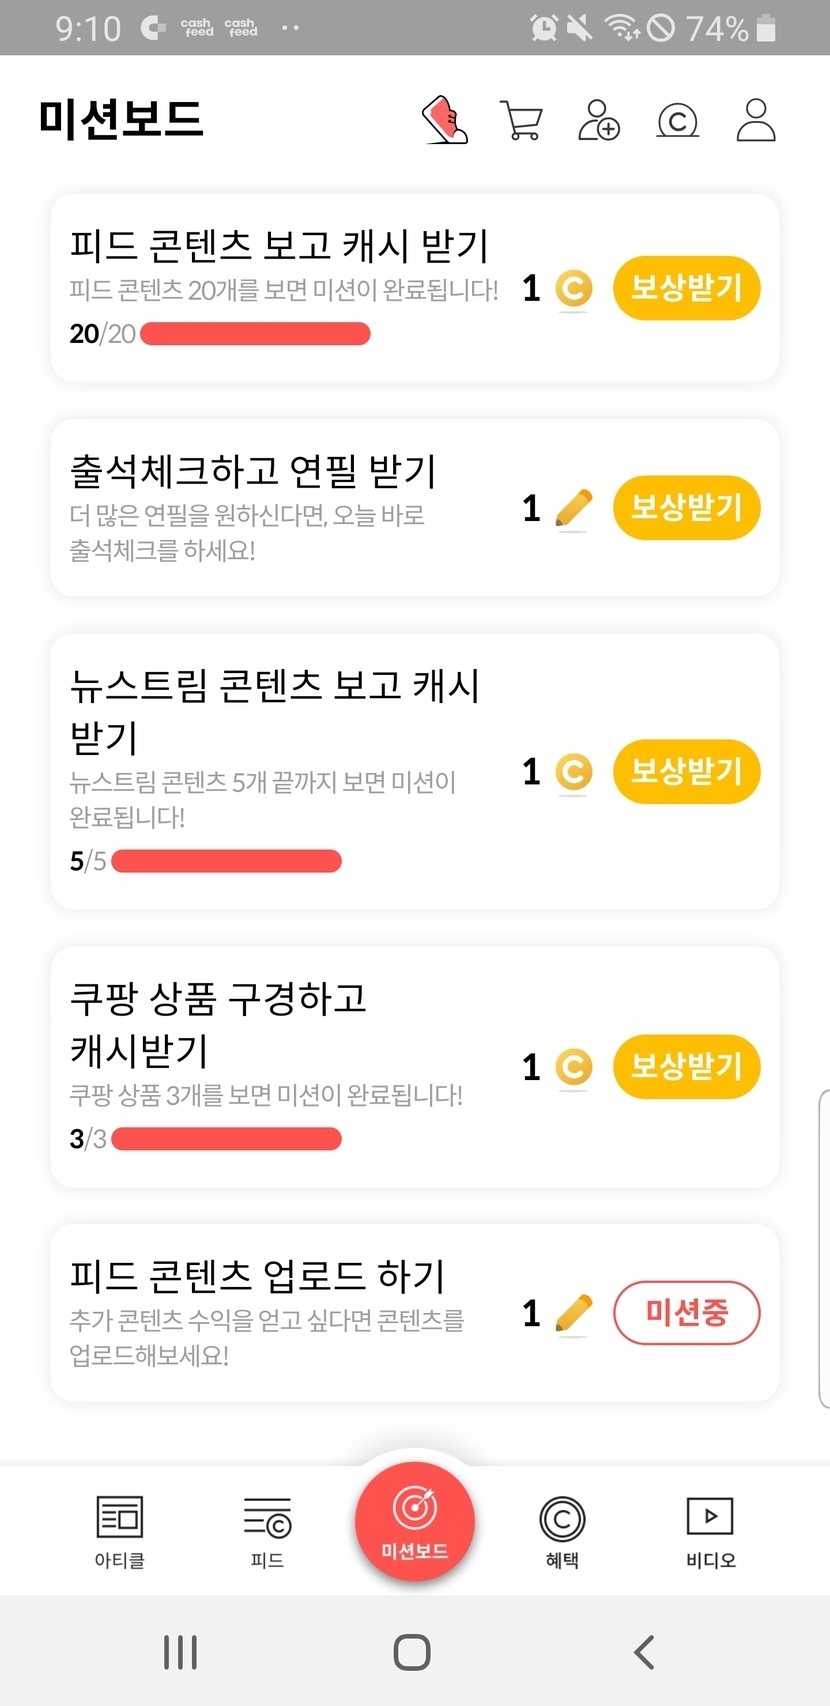Open the profile account icon

click(756, 120)
